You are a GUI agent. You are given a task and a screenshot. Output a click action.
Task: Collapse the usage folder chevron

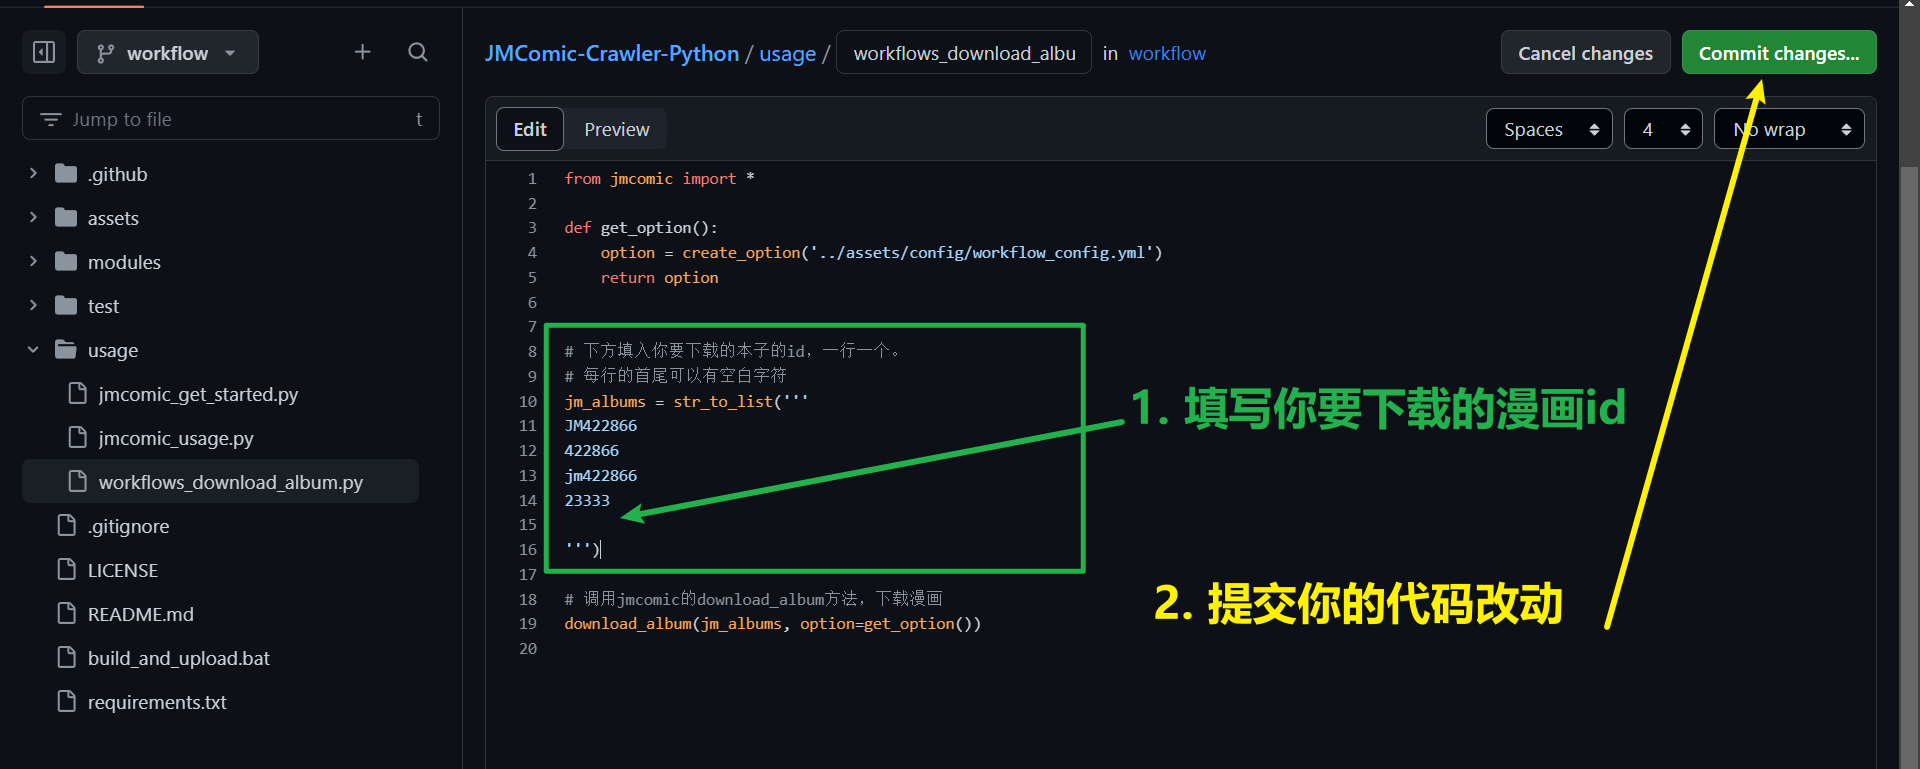click(33, 350)
